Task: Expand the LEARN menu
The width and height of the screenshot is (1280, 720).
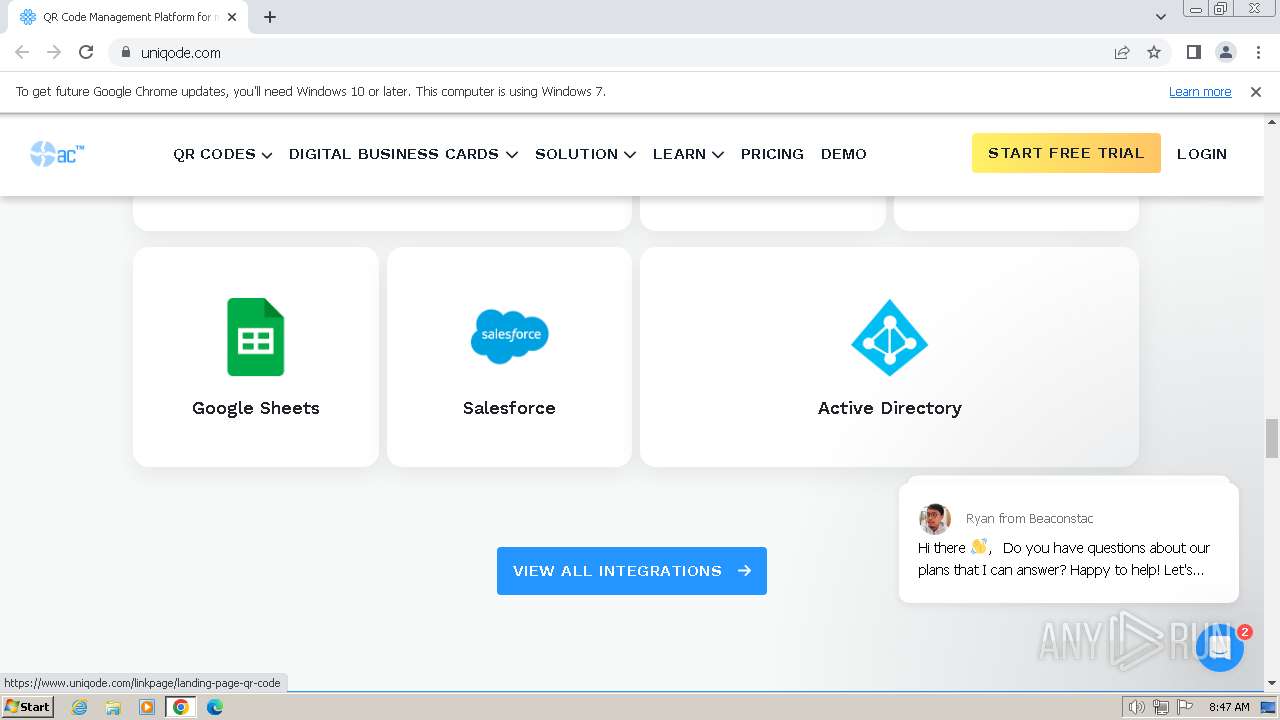Action: pyautogui.click(x=688, y=154)
